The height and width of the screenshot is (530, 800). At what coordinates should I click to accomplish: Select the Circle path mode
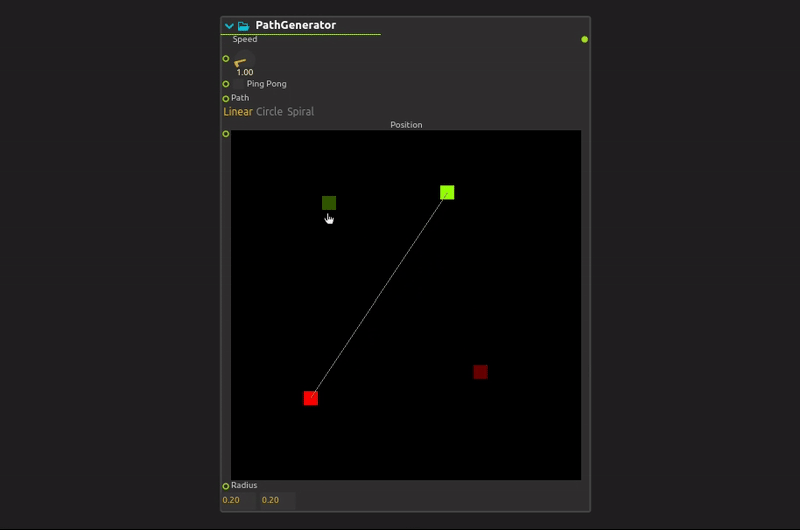(269, 112)
